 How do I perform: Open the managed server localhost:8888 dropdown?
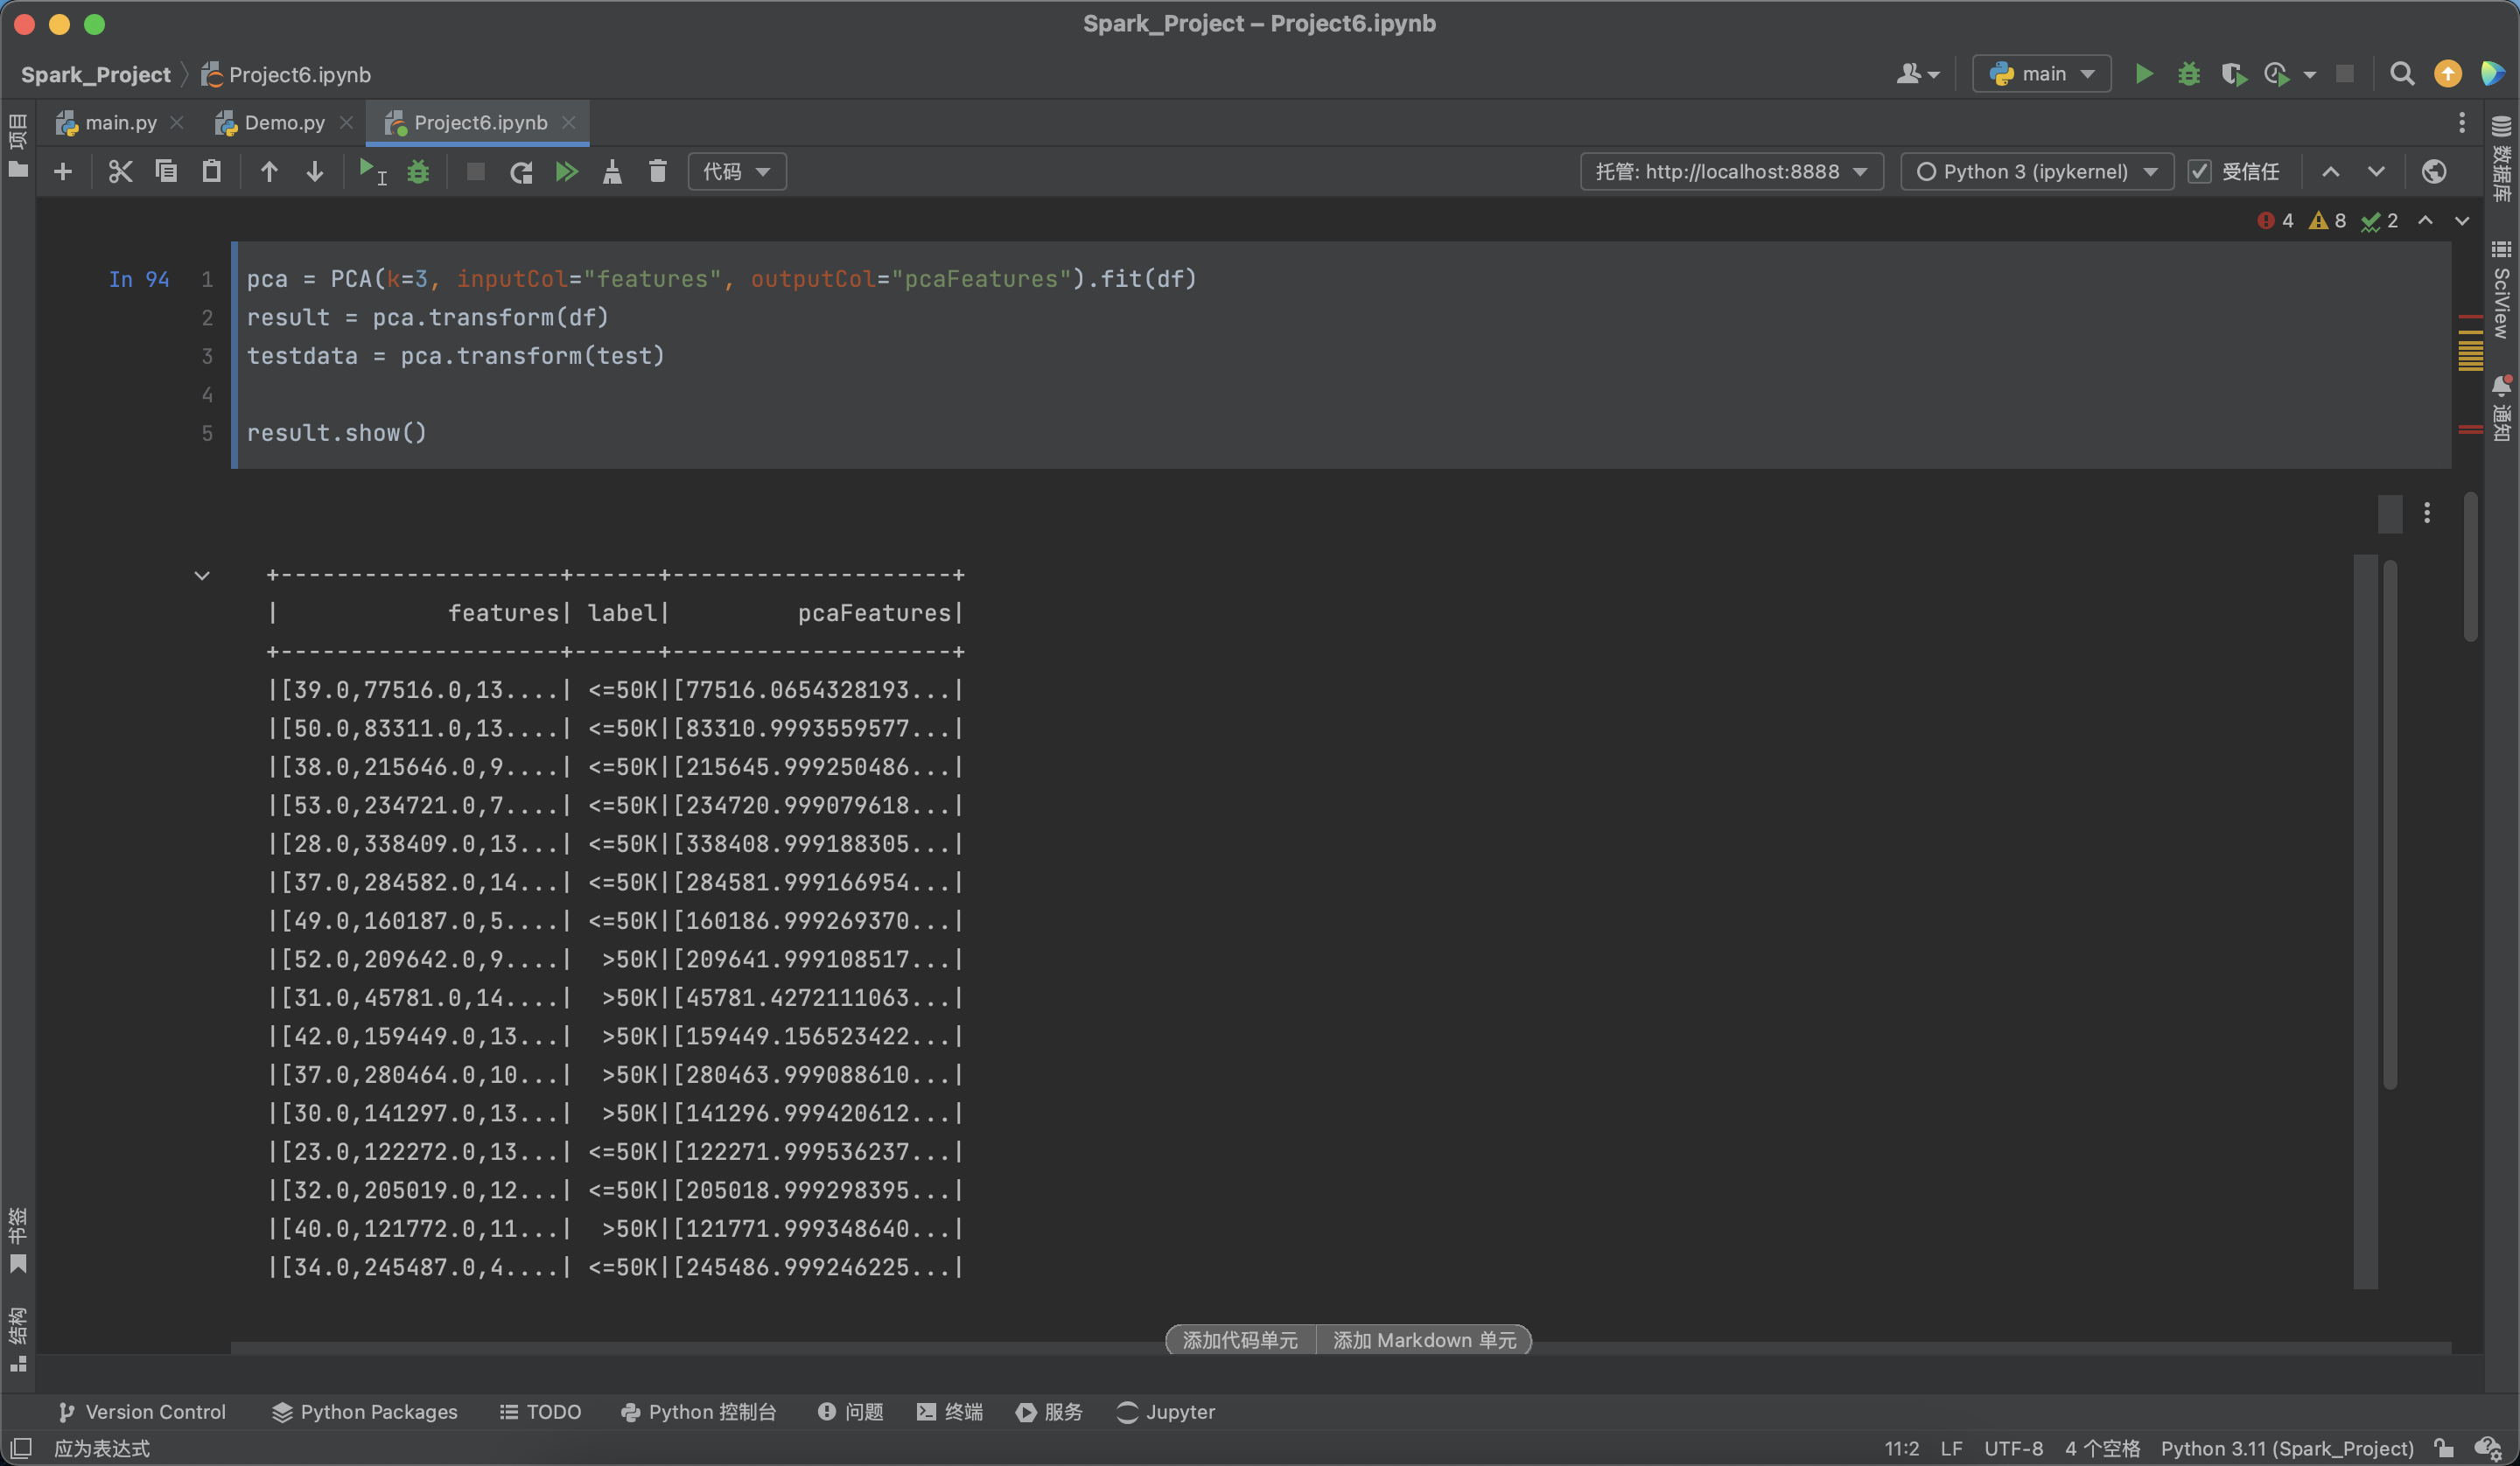point(1732,172)
